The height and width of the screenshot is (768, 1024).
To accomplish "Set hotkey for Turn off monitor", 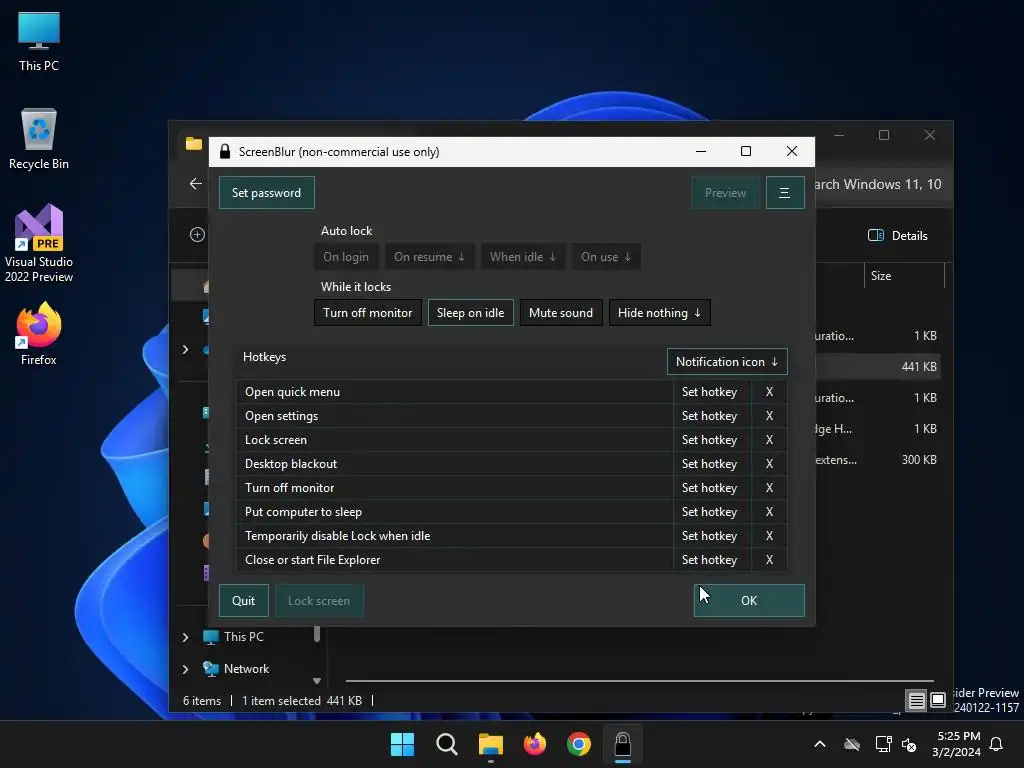I will (710, 488).
